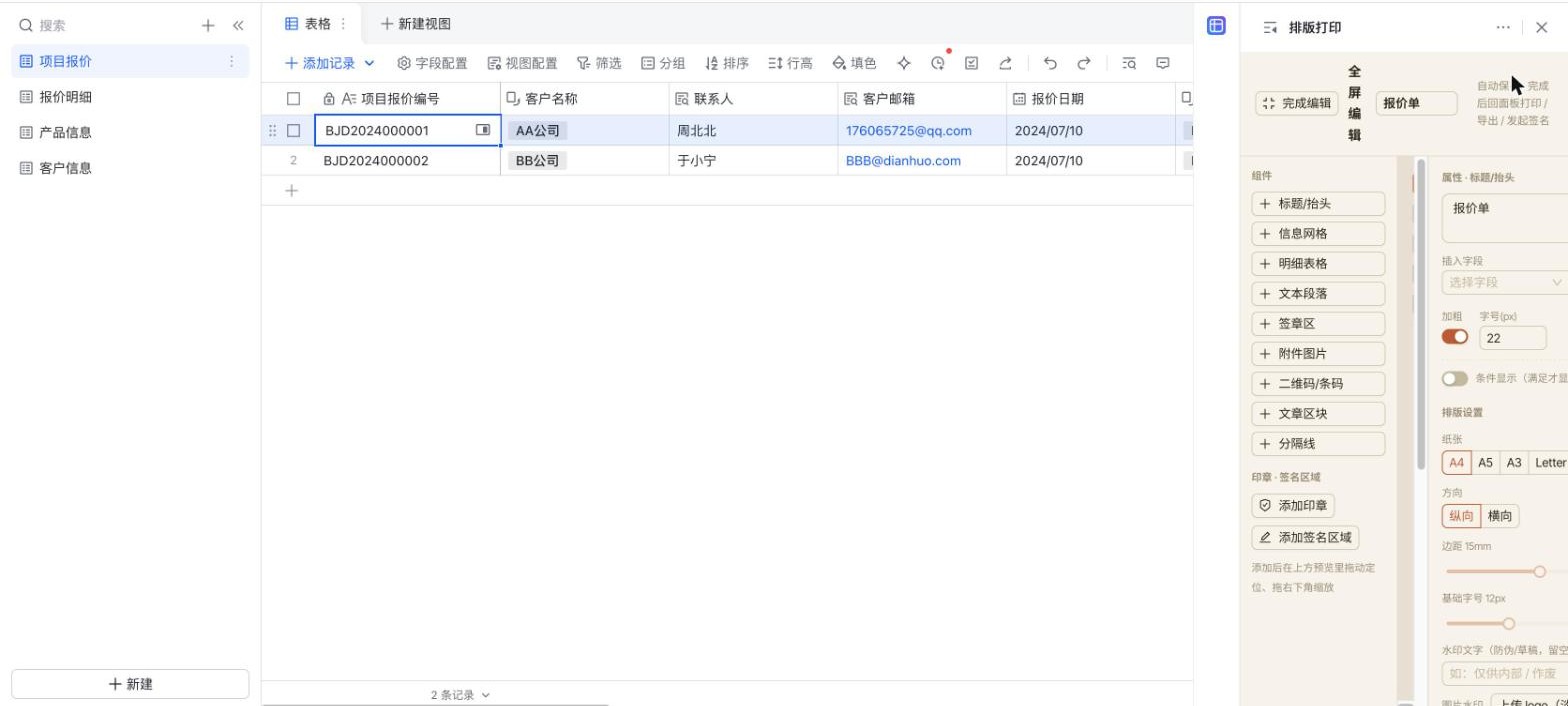
Task: Open the 视图配置 view settings
Action: tap(522, 63)
